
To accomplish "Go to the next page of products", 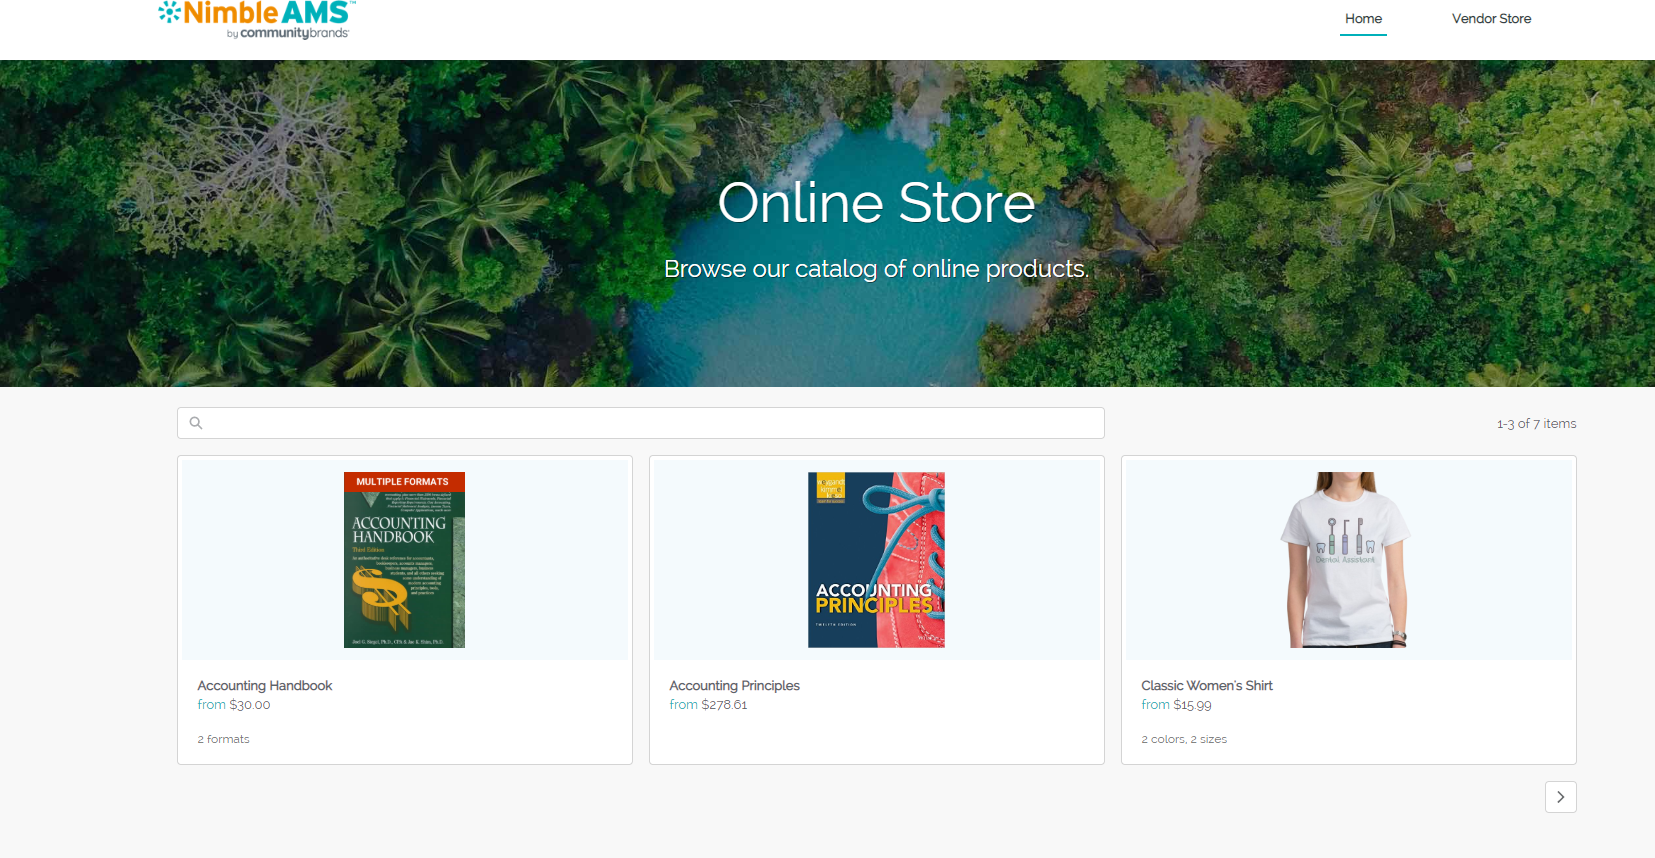I will pyautogui.click(x=1560, y=797).
